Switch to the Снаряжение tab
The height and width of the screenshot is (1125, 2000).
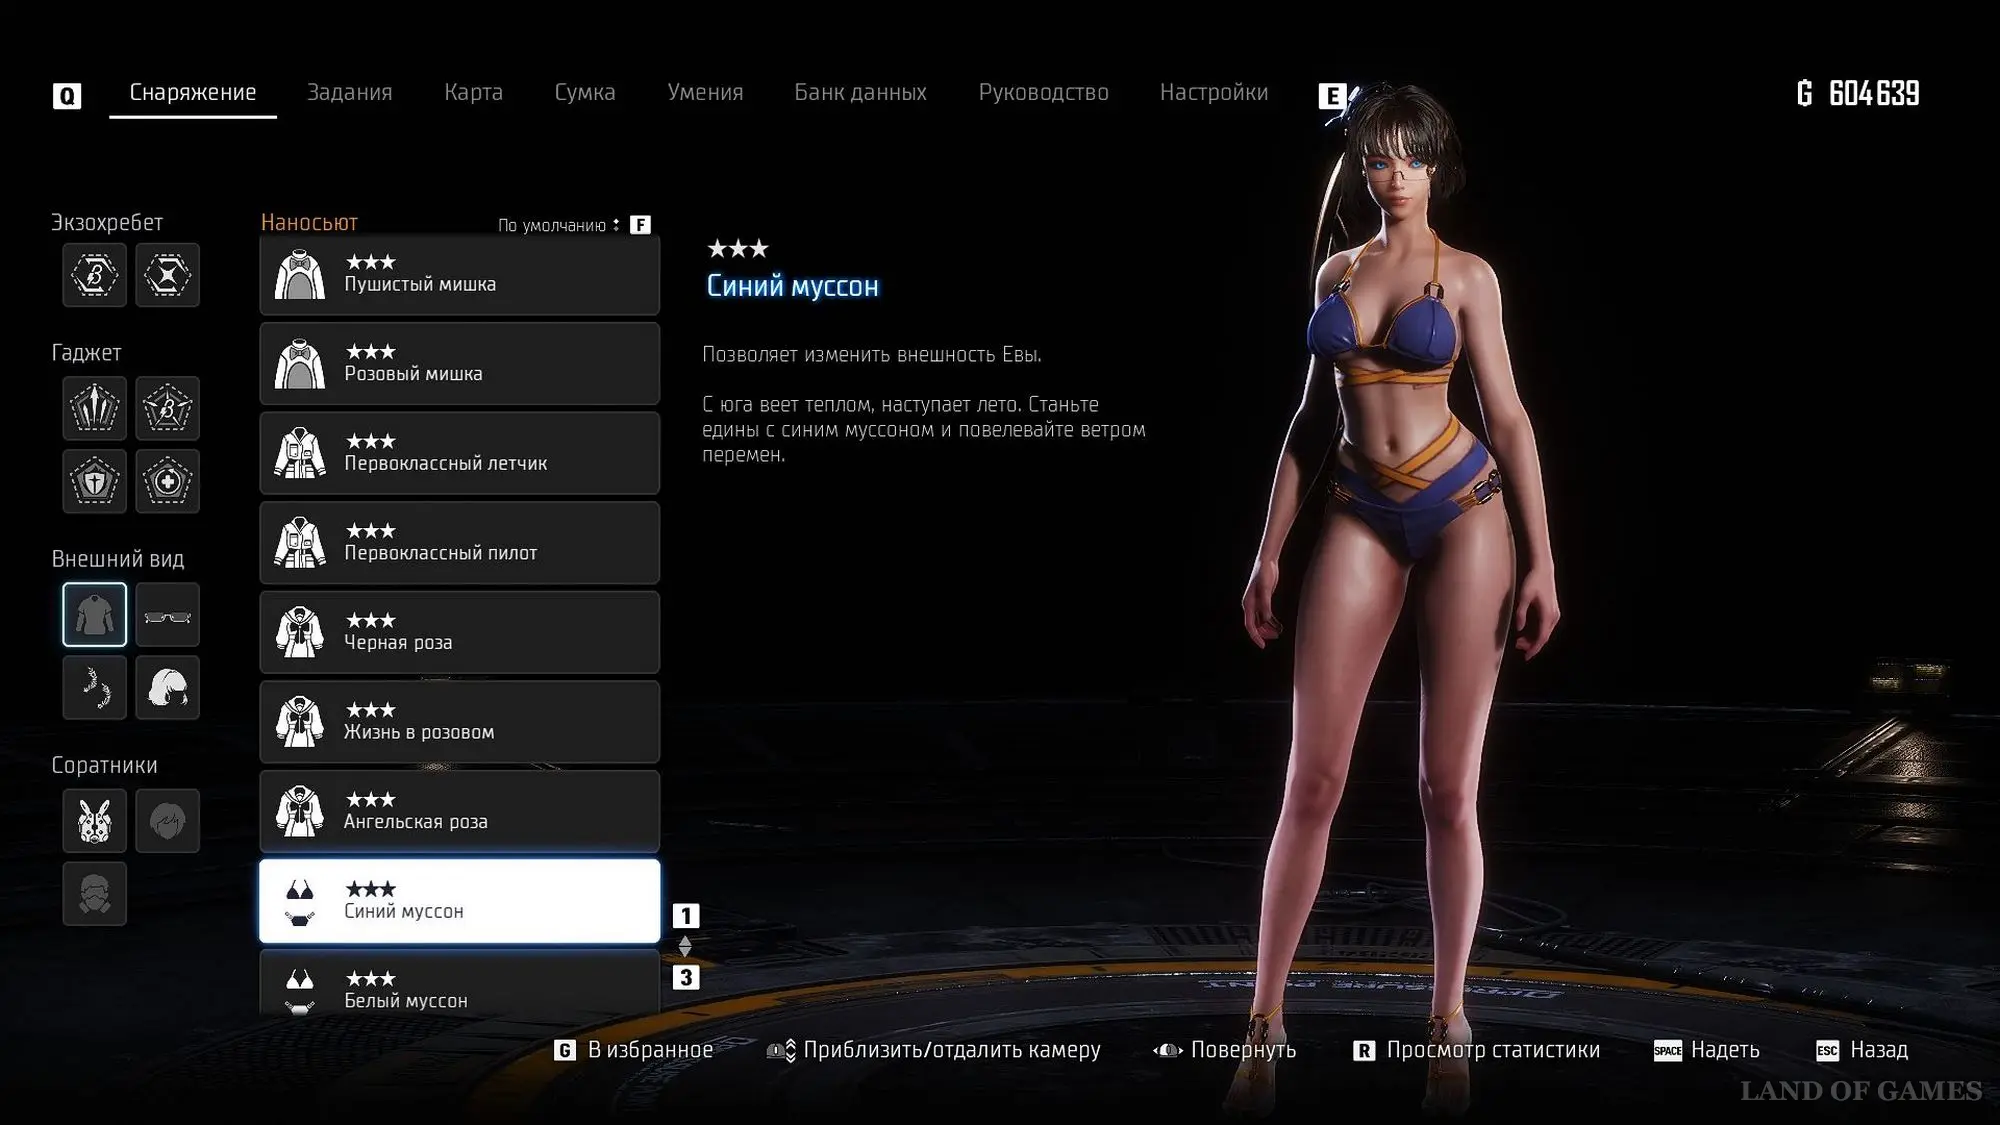[x=193, y=92]
